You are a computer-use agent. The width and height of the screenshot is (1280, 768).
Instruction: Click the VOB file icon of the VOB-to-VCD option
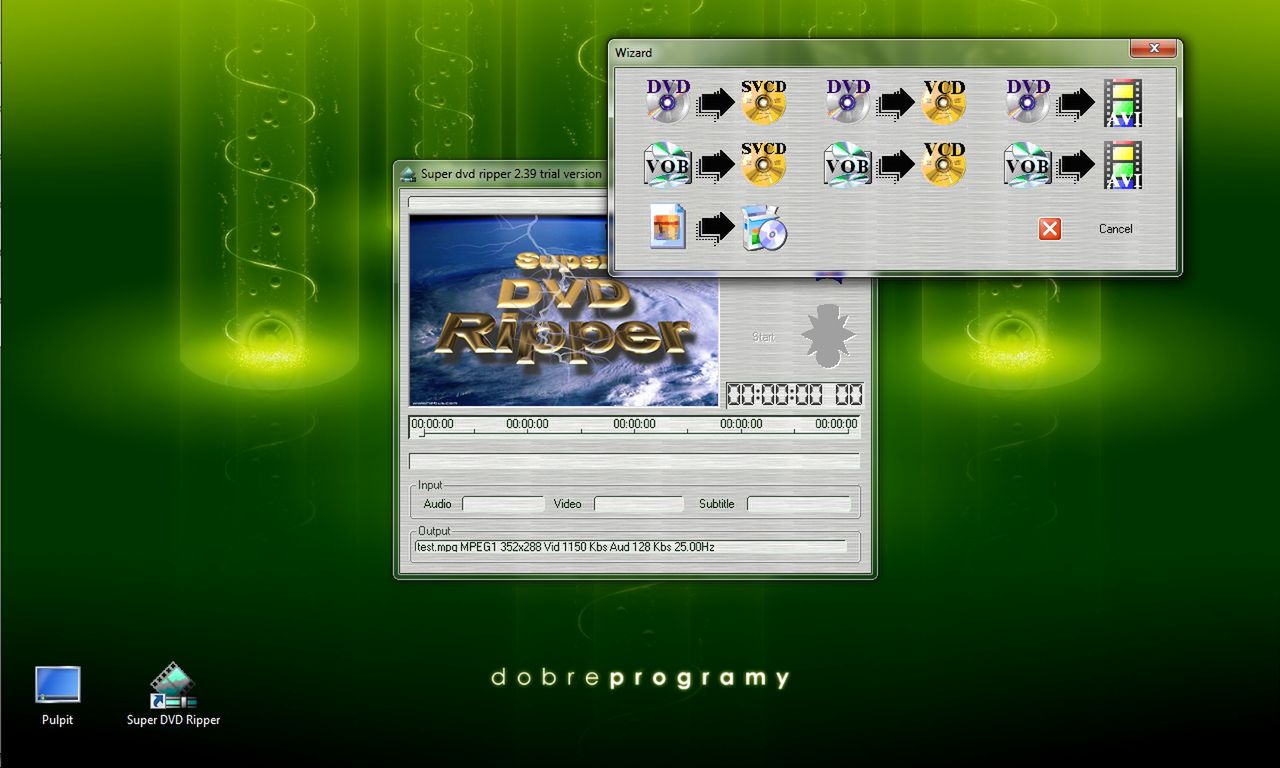pos(848,164)
